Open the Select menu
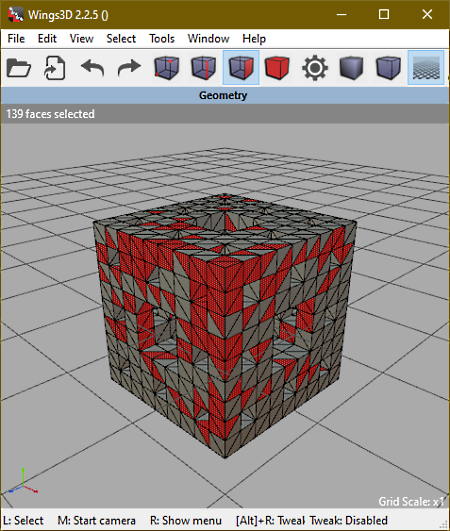Screen dimensions: 450x531 coord(121,39)
